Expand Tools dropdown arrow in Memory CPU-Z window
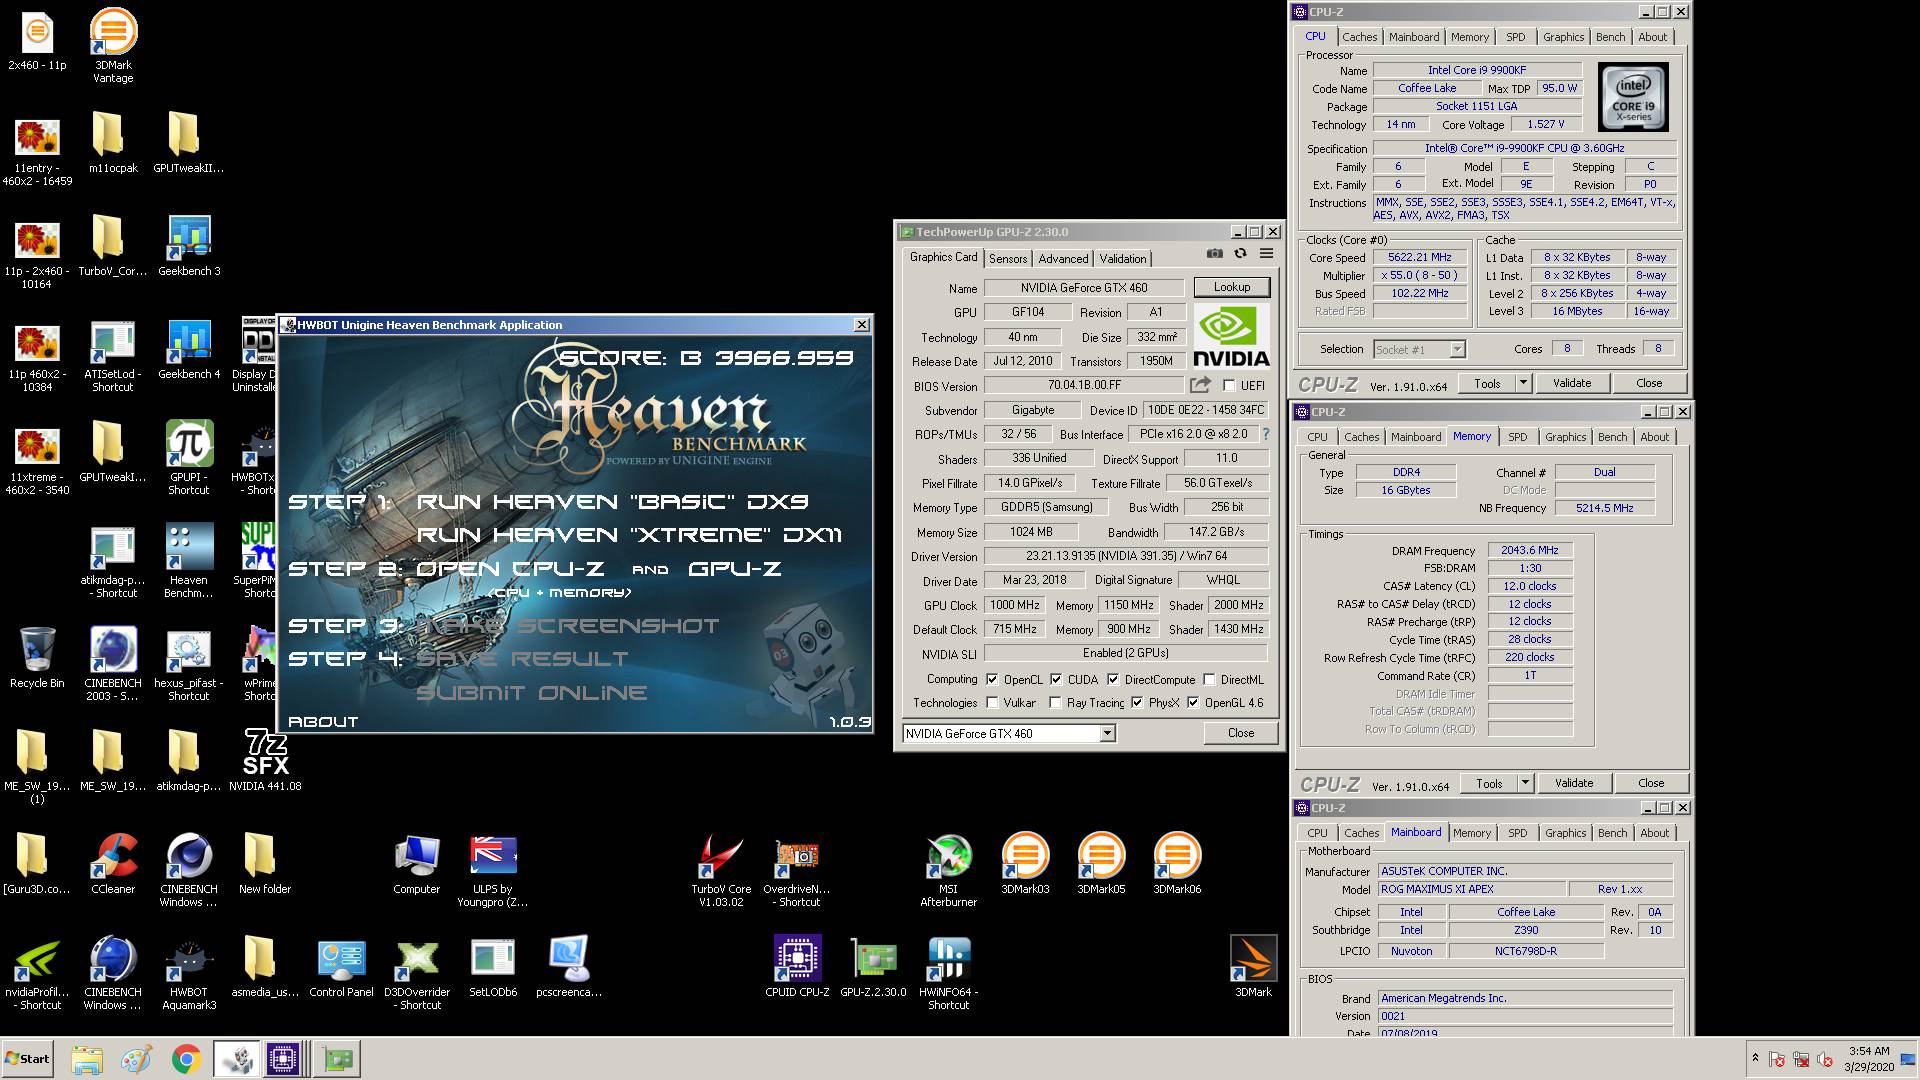The height and width of the screenshot is (1080, 1920). [x=1525, y=783]
